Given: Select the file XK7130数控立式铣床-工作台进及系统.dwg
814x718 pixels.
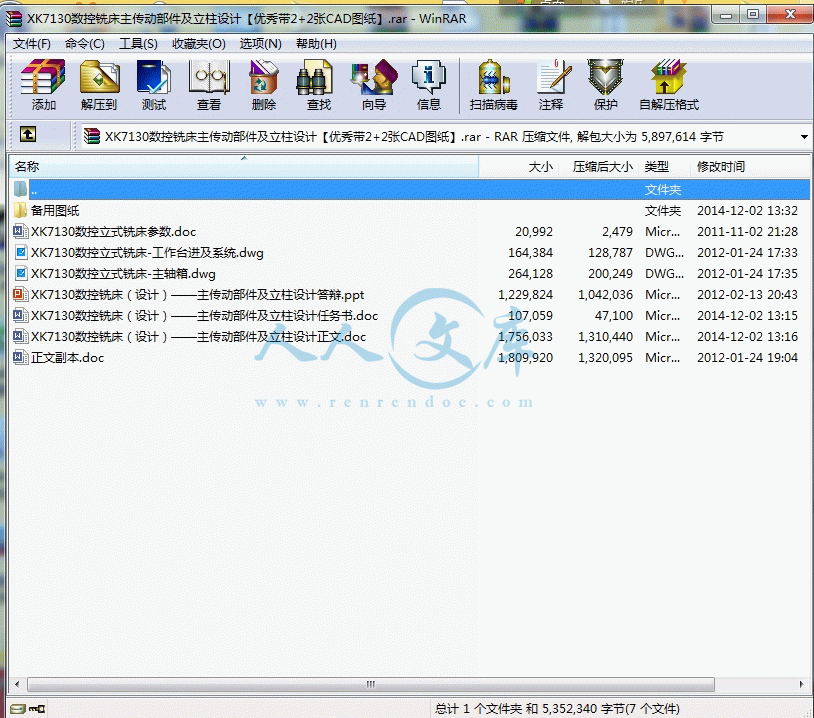Looking at the screenshot, I should point(147,253).
